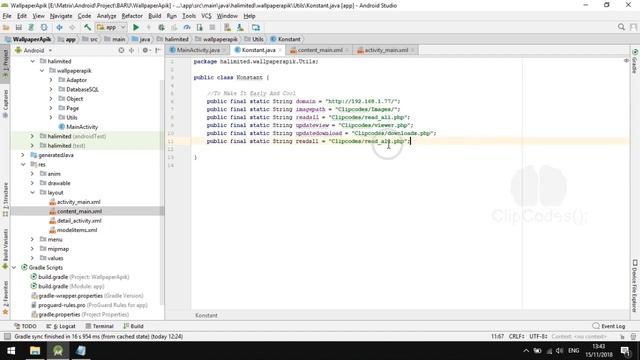640x360 pixels.
Task: Expand the Adaptor package folder
Action: click(51, 80)
